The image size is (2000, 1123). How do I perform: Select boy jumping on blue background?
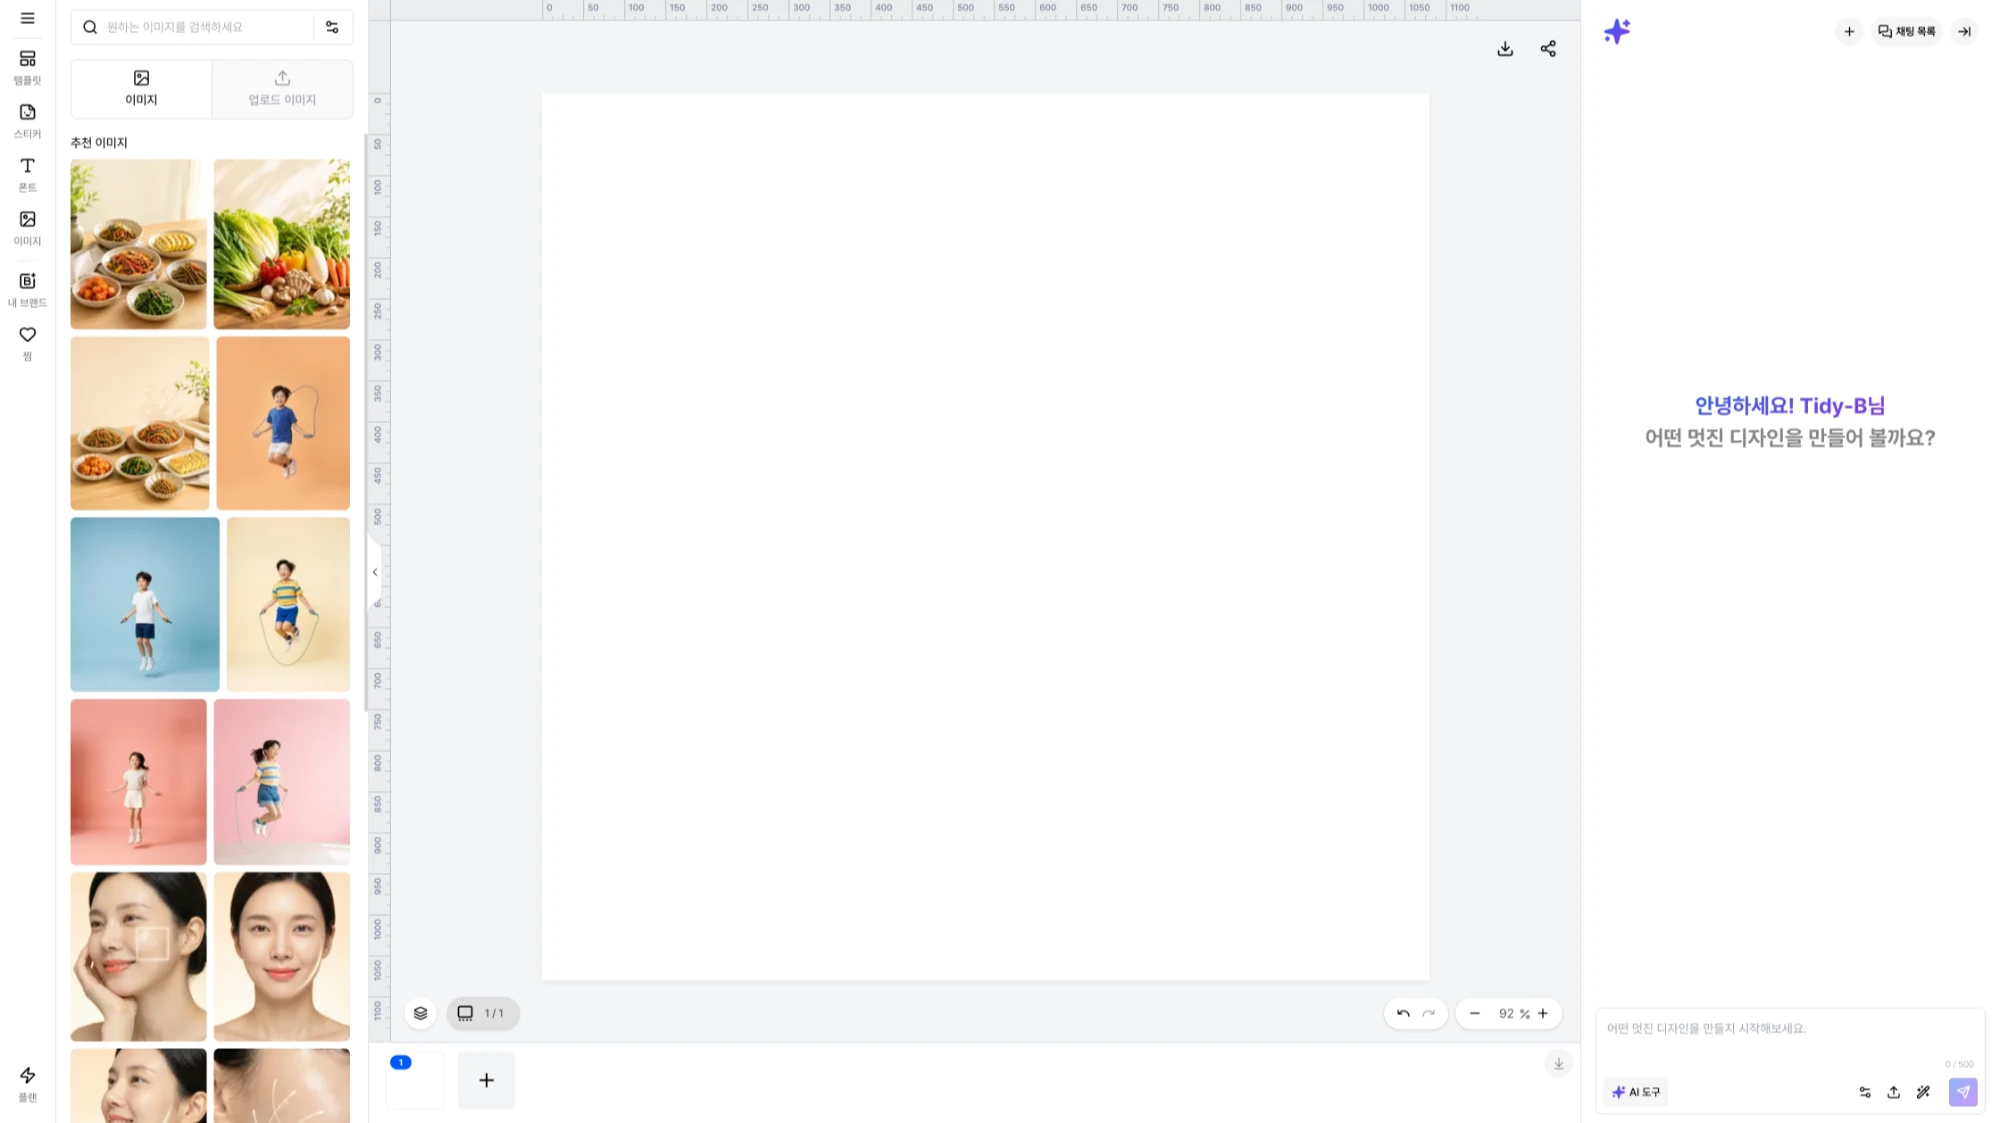[145, 604]
